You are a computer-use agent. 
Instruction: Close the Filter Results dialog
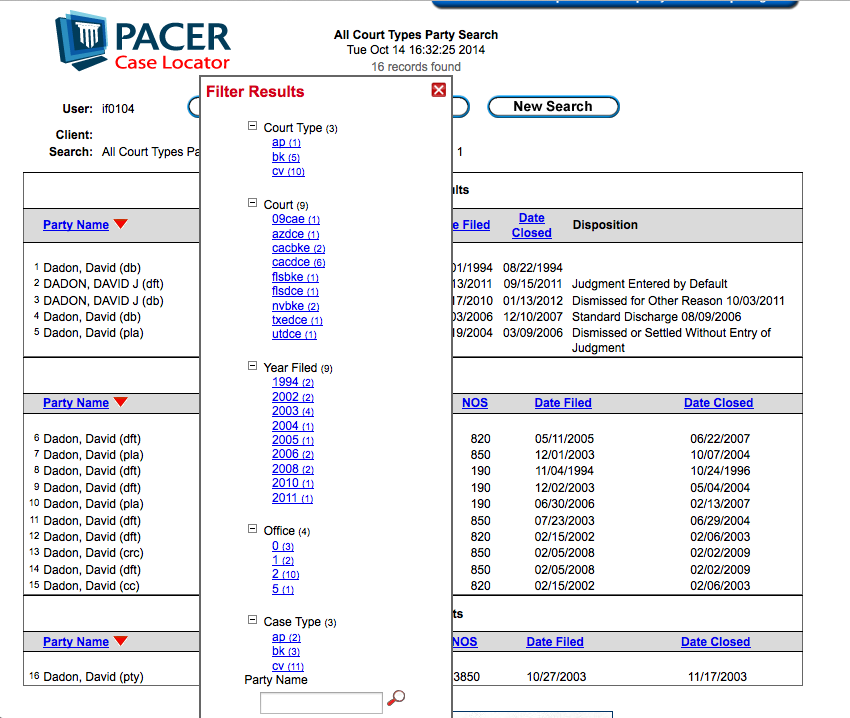point(439,90)
